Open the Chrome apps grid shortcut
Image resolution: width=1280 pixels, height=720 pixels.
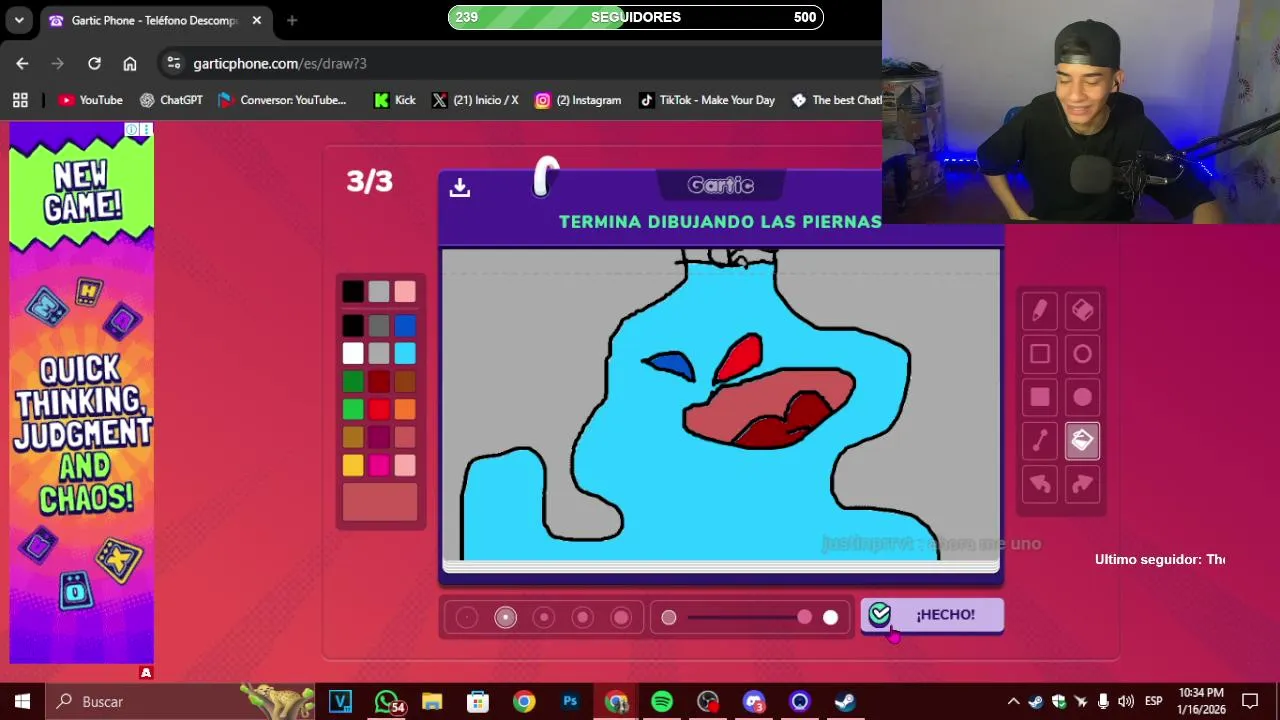[x=20, y=100]
